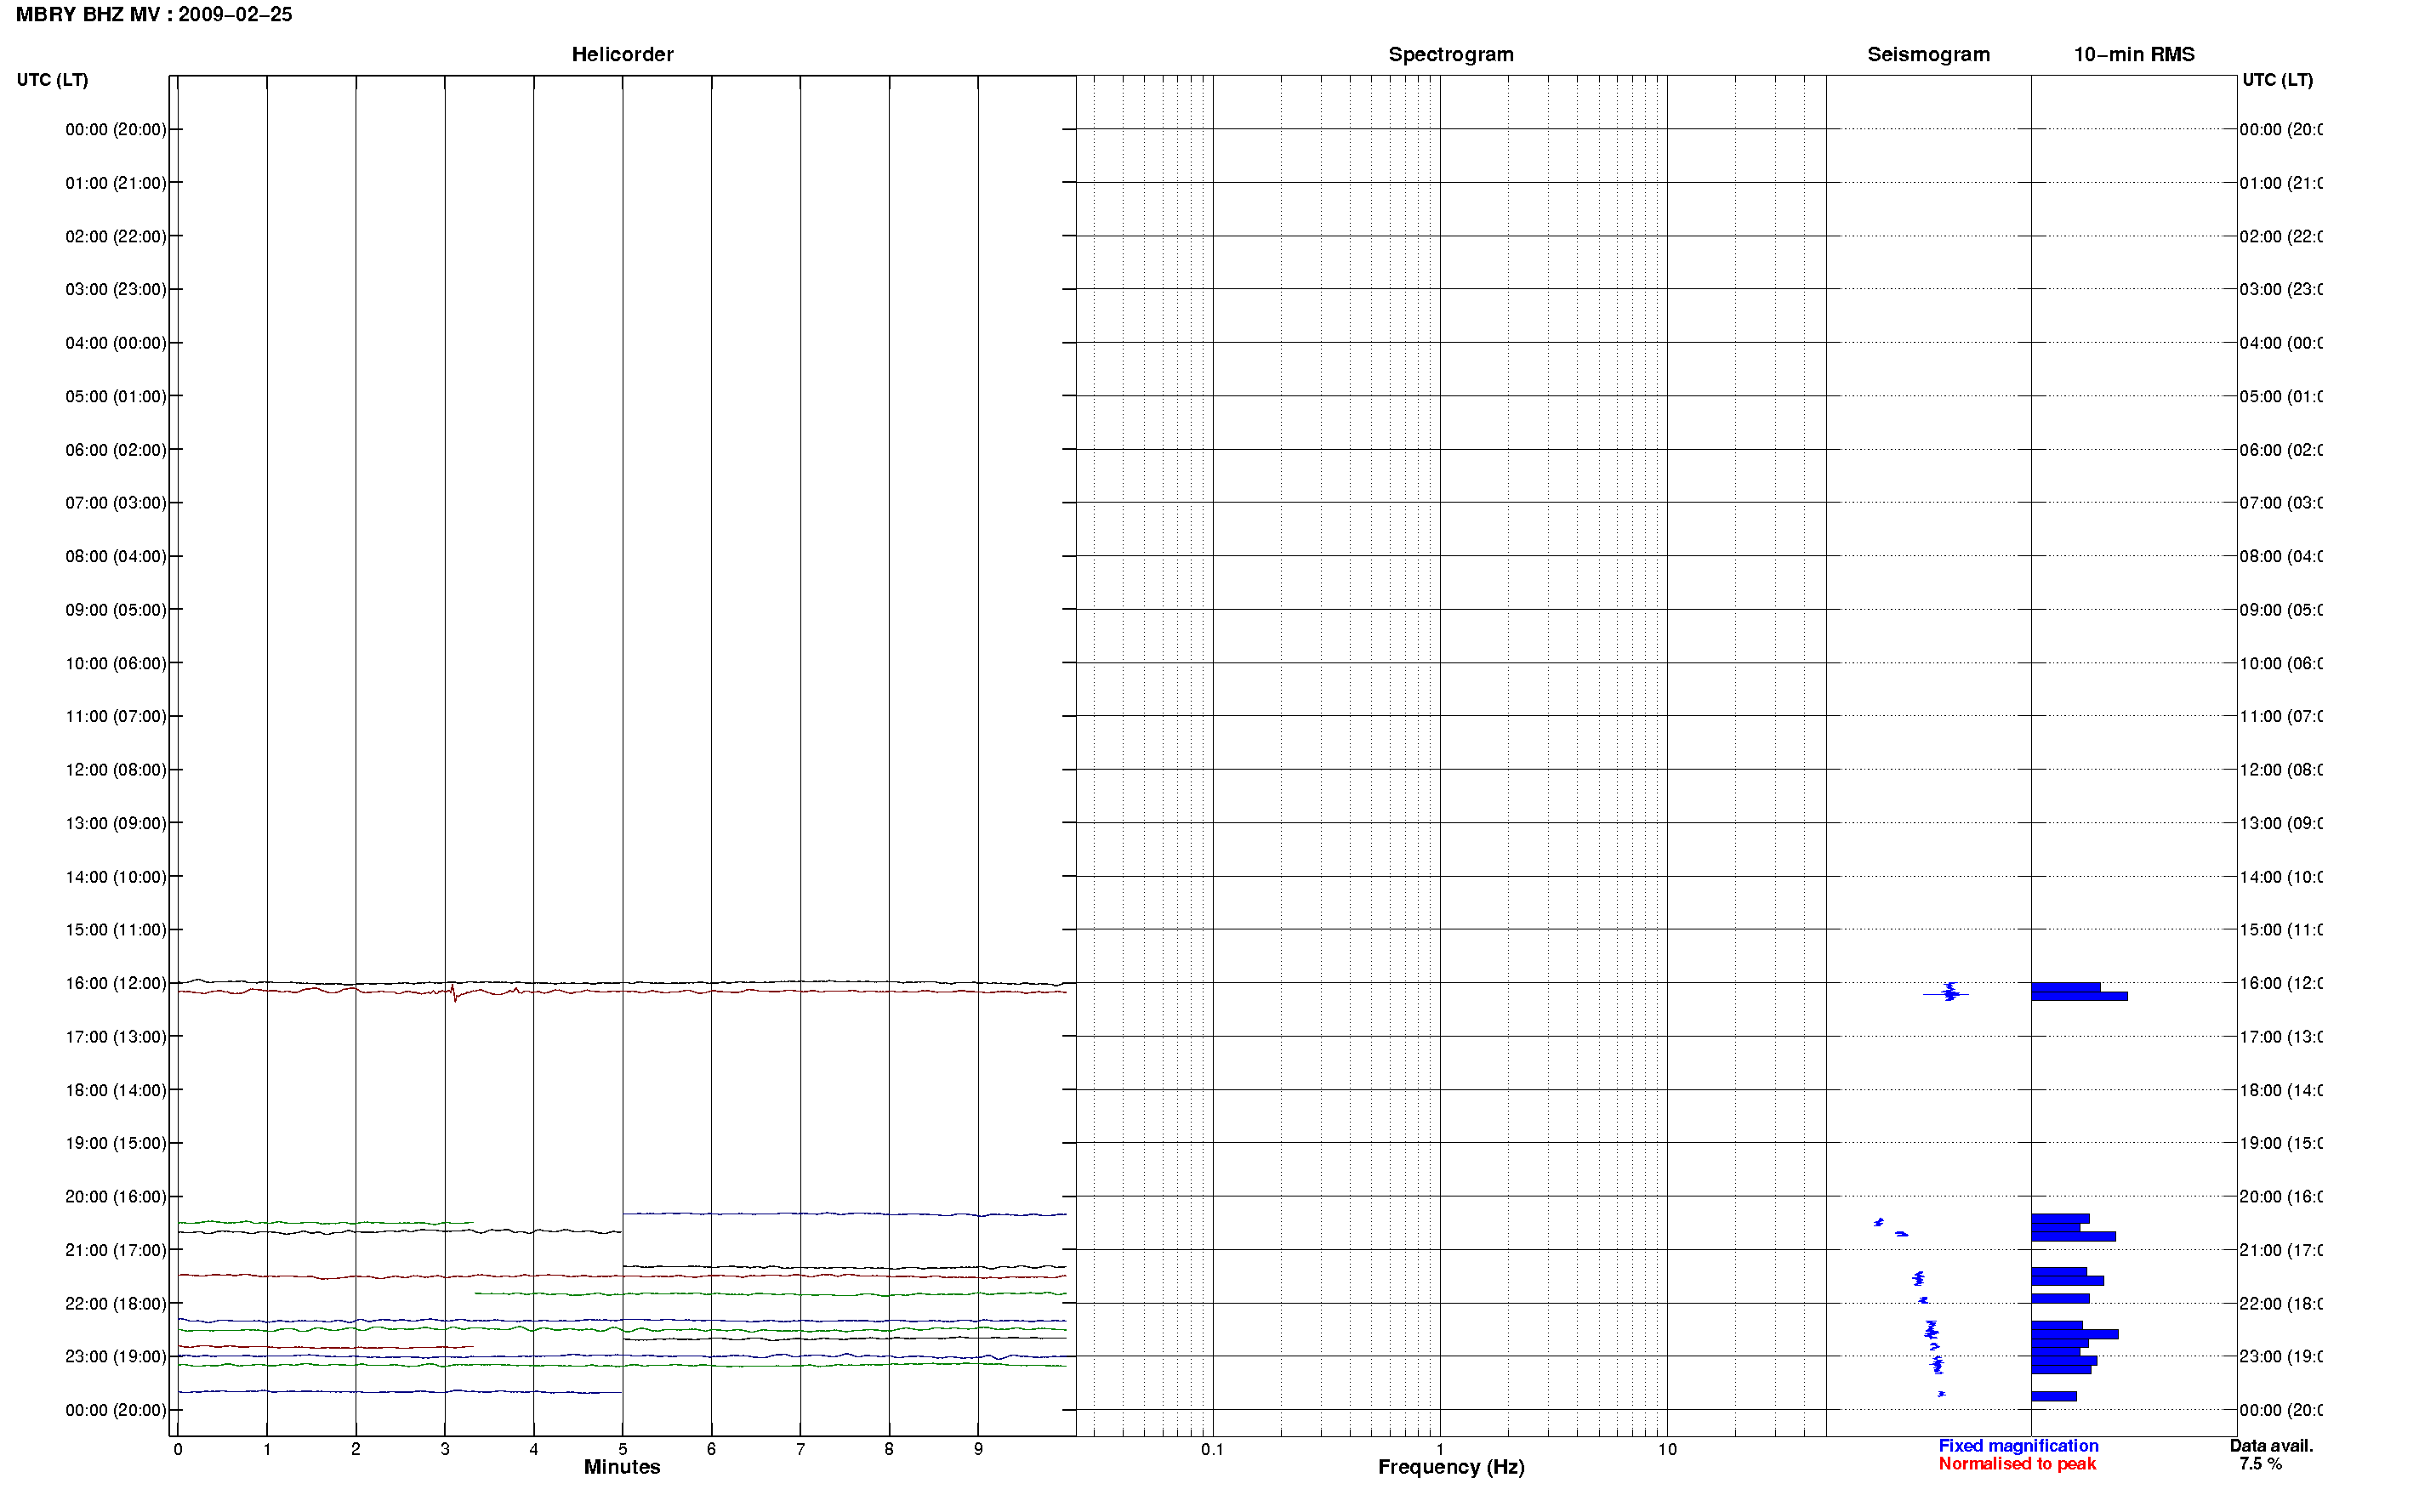
Task: Click the minute '0' tick label
Action: [177, 1449]
